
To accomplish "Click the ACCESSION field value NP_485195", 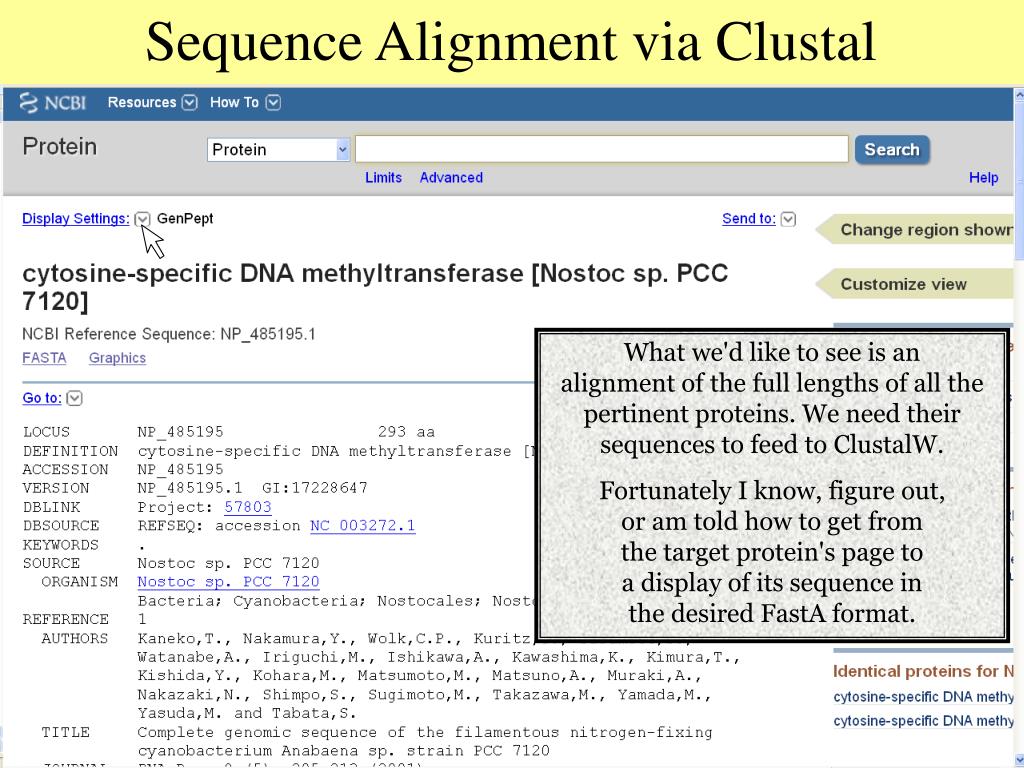I will tap(180, 470).
